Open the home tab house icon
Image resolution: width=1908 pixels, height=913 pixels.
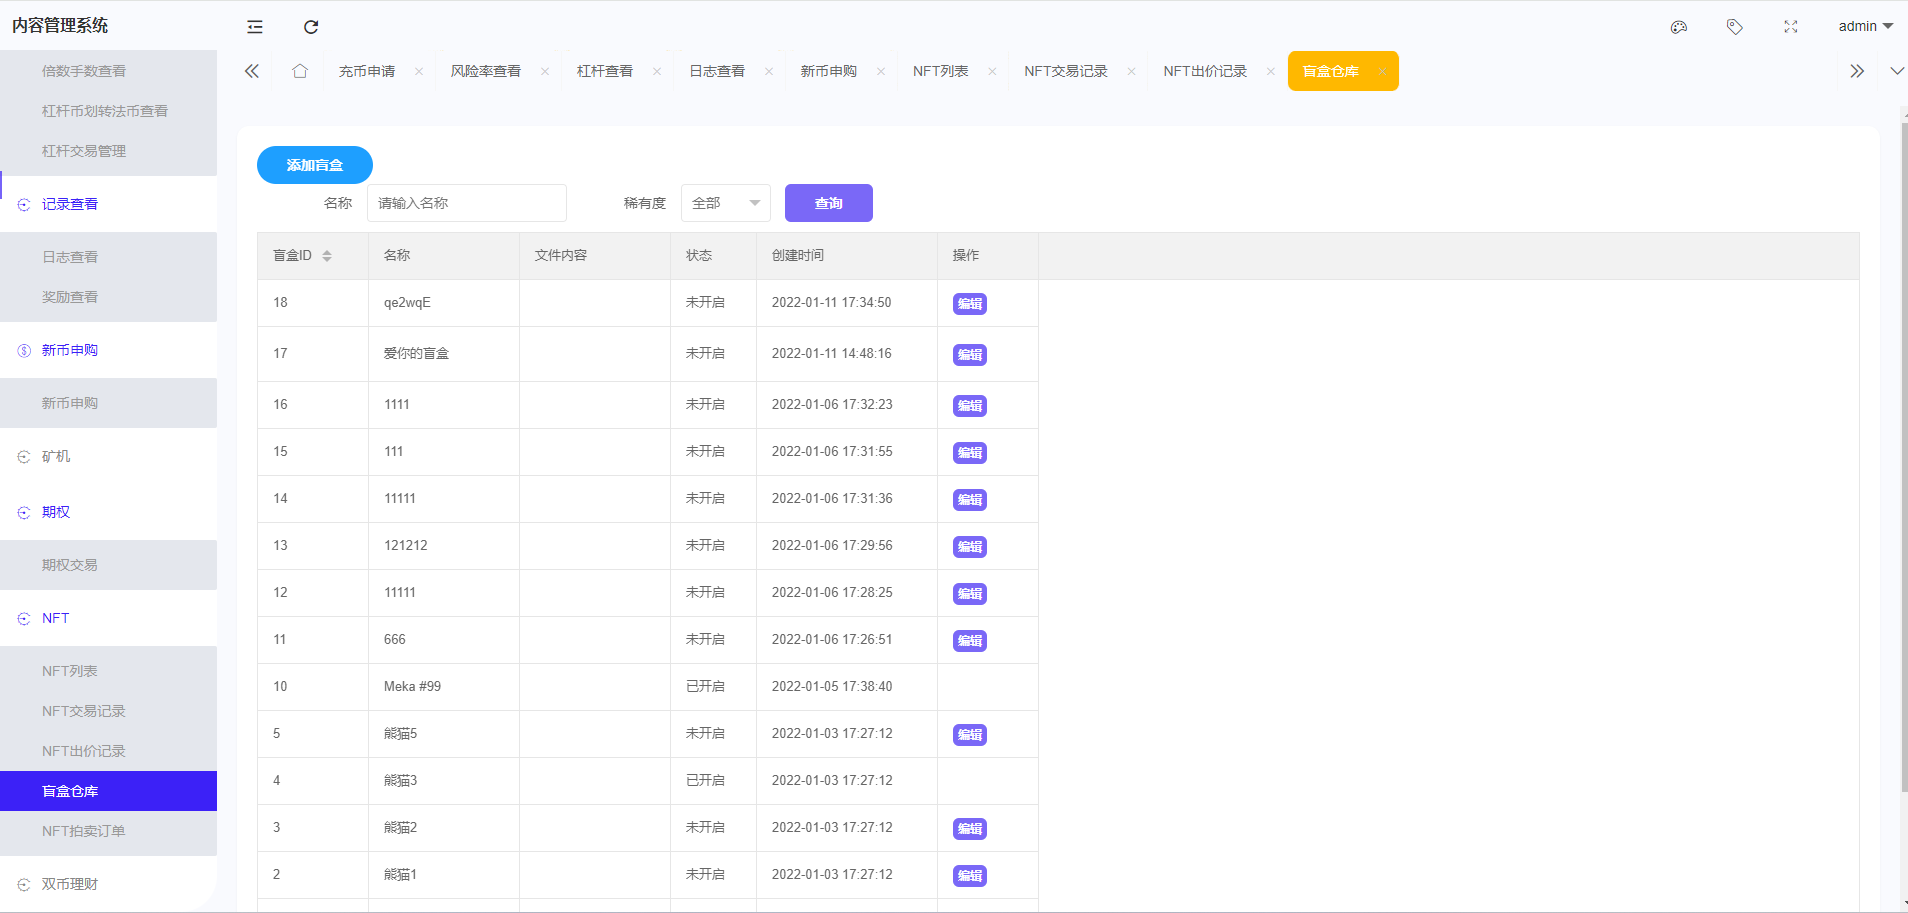click(299, 70)
